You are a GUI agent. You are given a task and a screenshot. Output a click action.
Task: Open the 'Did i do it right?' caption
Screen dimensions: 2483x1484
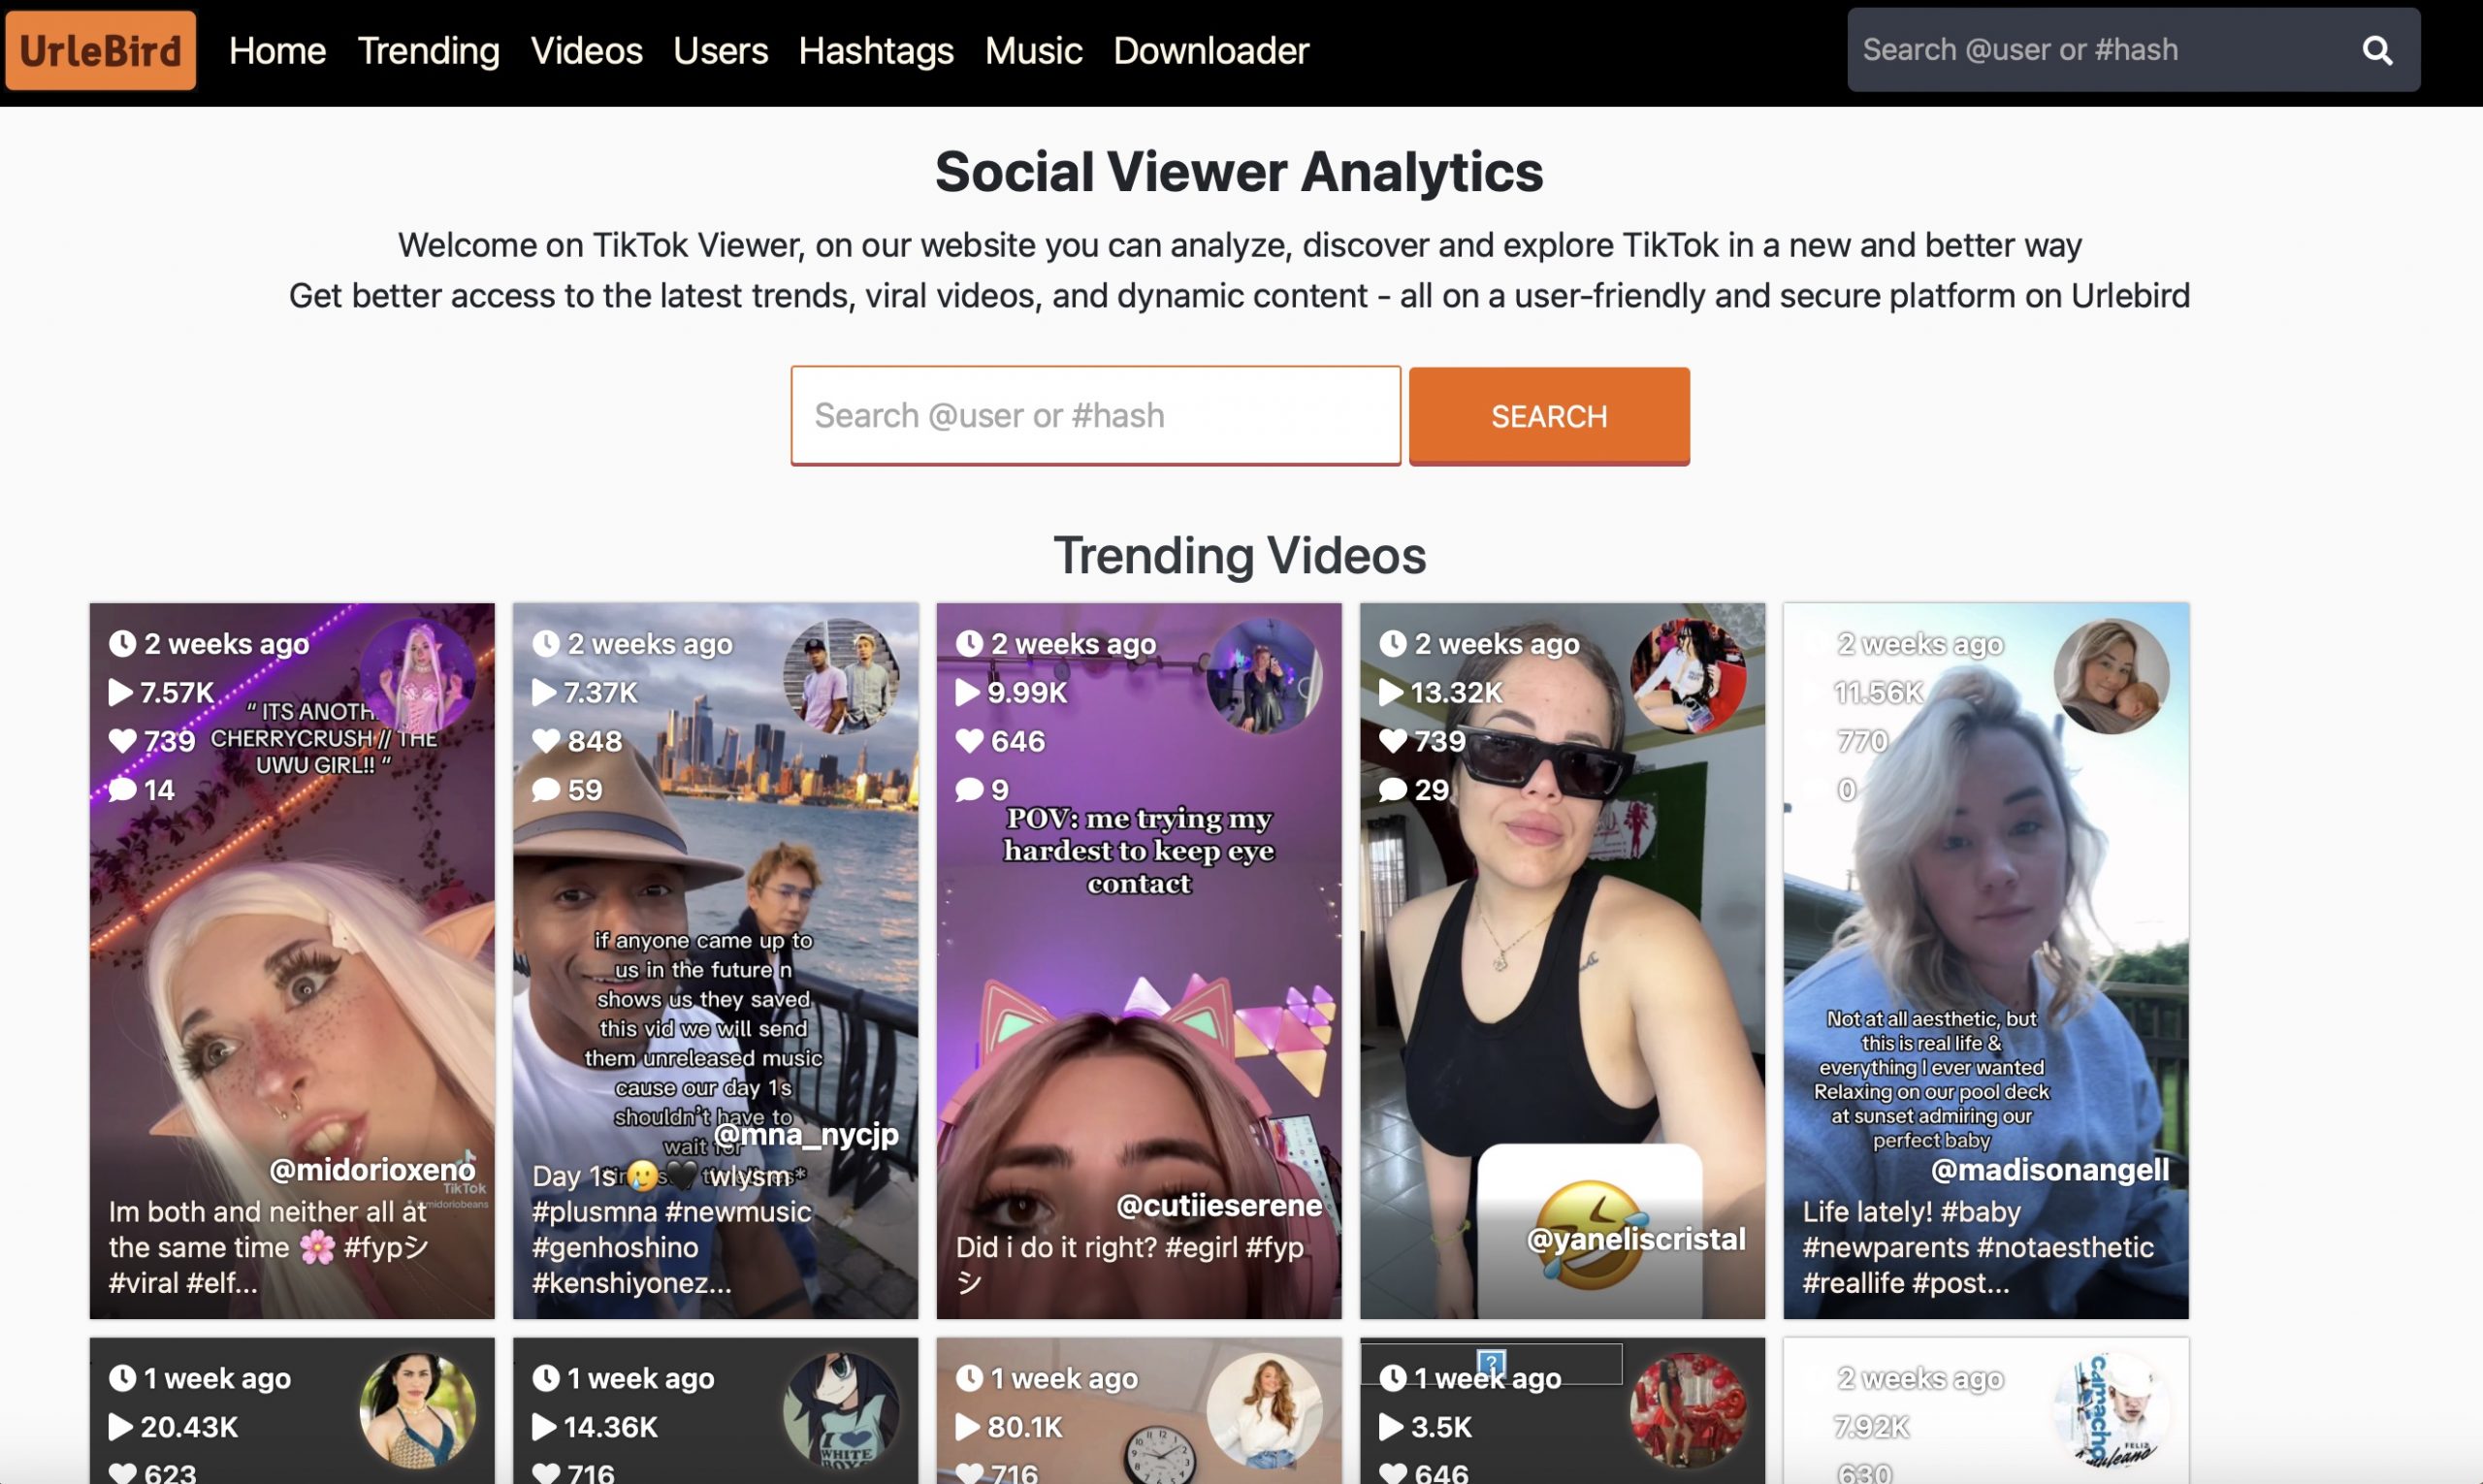(x=1130, y=1264)
